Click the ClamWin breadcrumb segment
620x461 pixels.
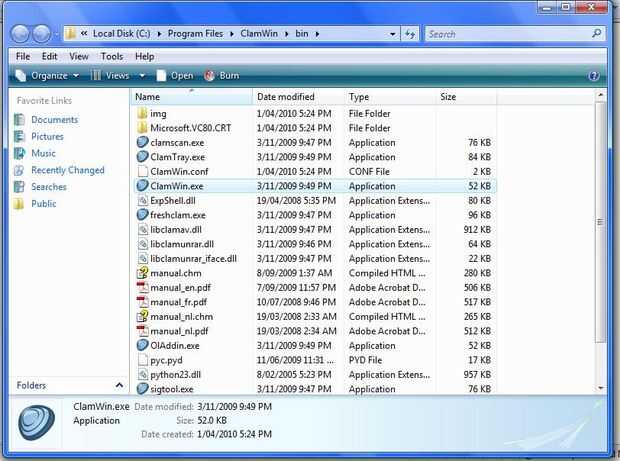click(x=259, y=34)
